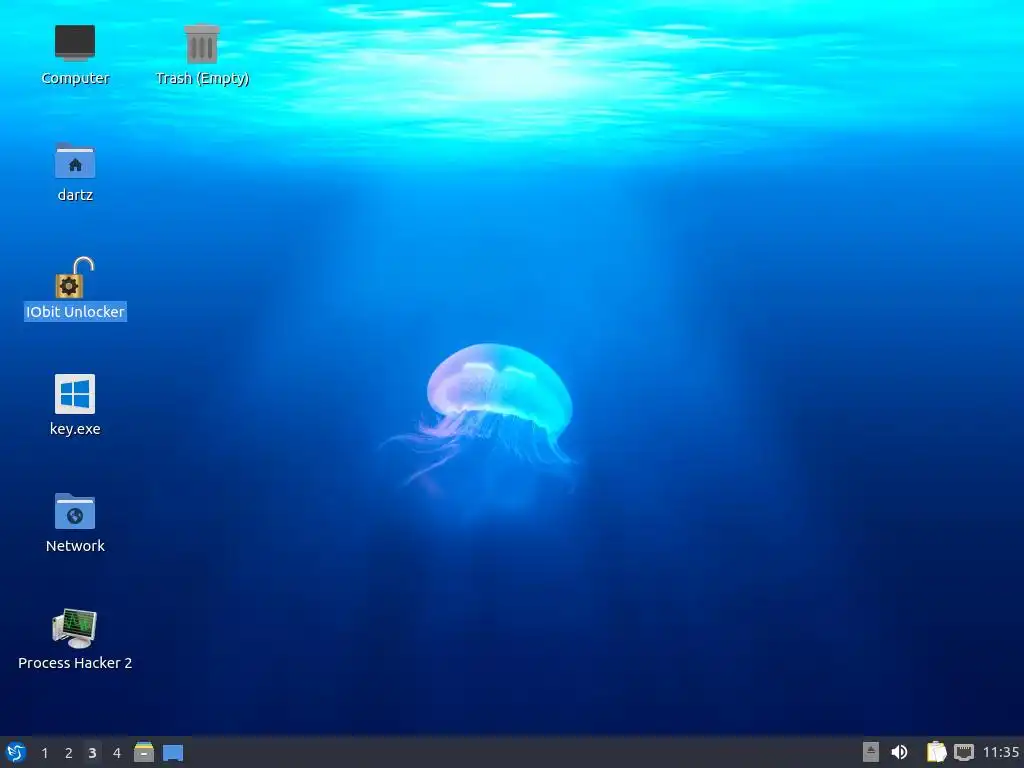Open the removable media eject tray icon
The image size is (1024, 768).
pyautogui.click(x=871, y=752)
